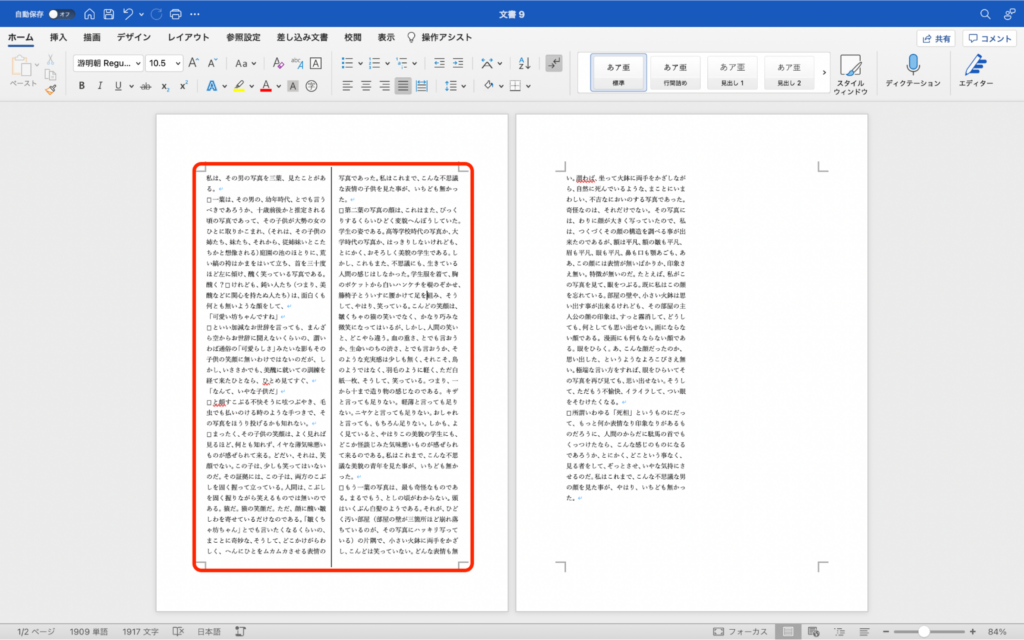Toggle show paragraph marks button
The width and height of the screenshot is (1024, 640).
tap(554, 63)
